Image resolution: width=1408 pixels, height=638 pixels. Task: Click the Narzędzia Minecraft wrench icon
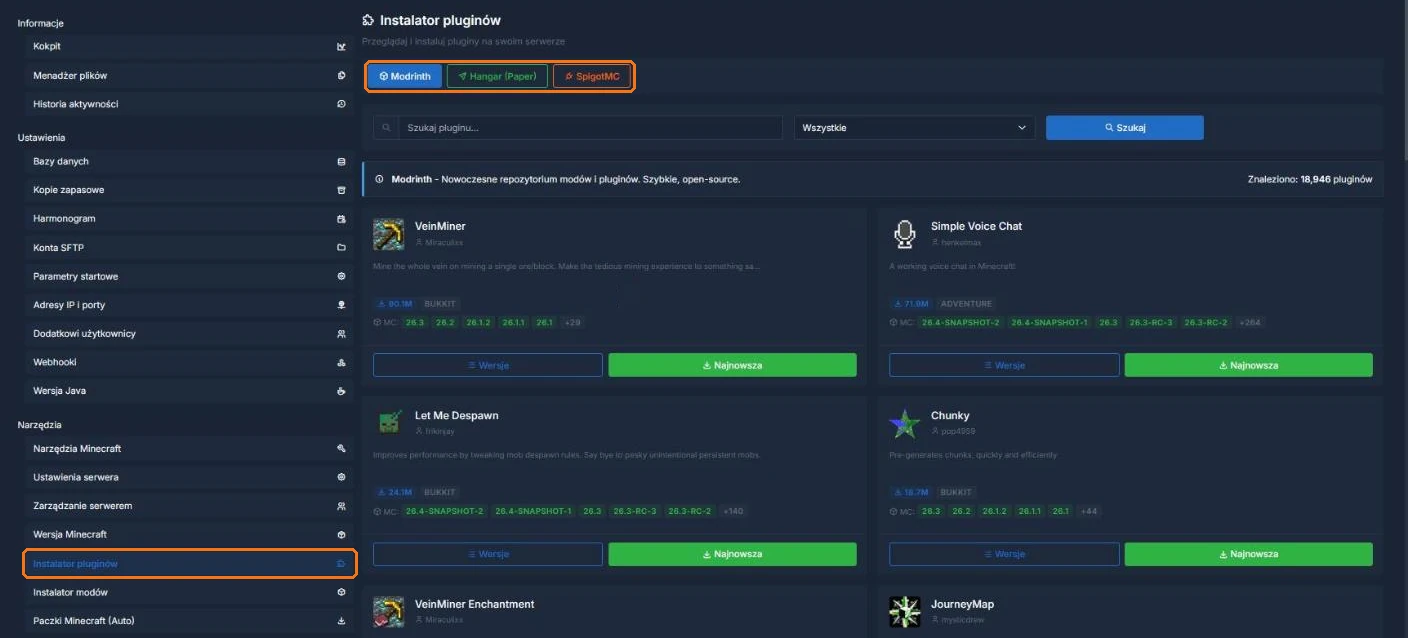(341, 449)
